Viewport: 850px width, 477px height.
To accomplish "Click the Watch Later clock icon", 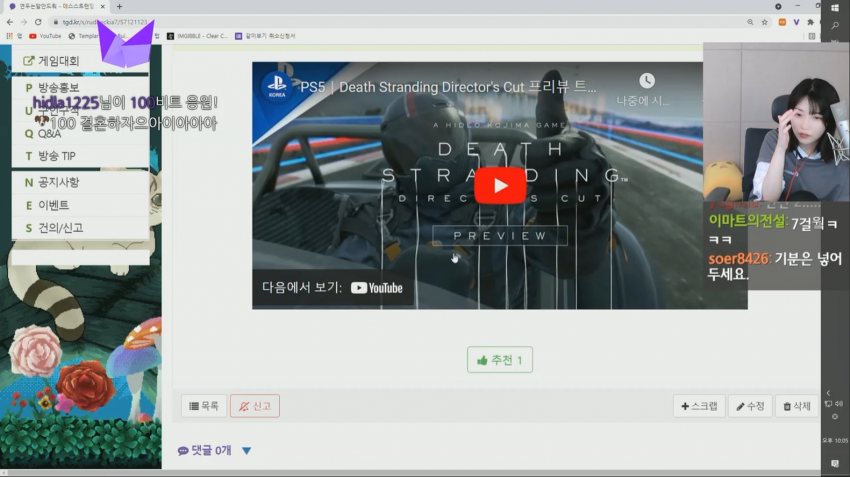I will (x=647, y=81).
